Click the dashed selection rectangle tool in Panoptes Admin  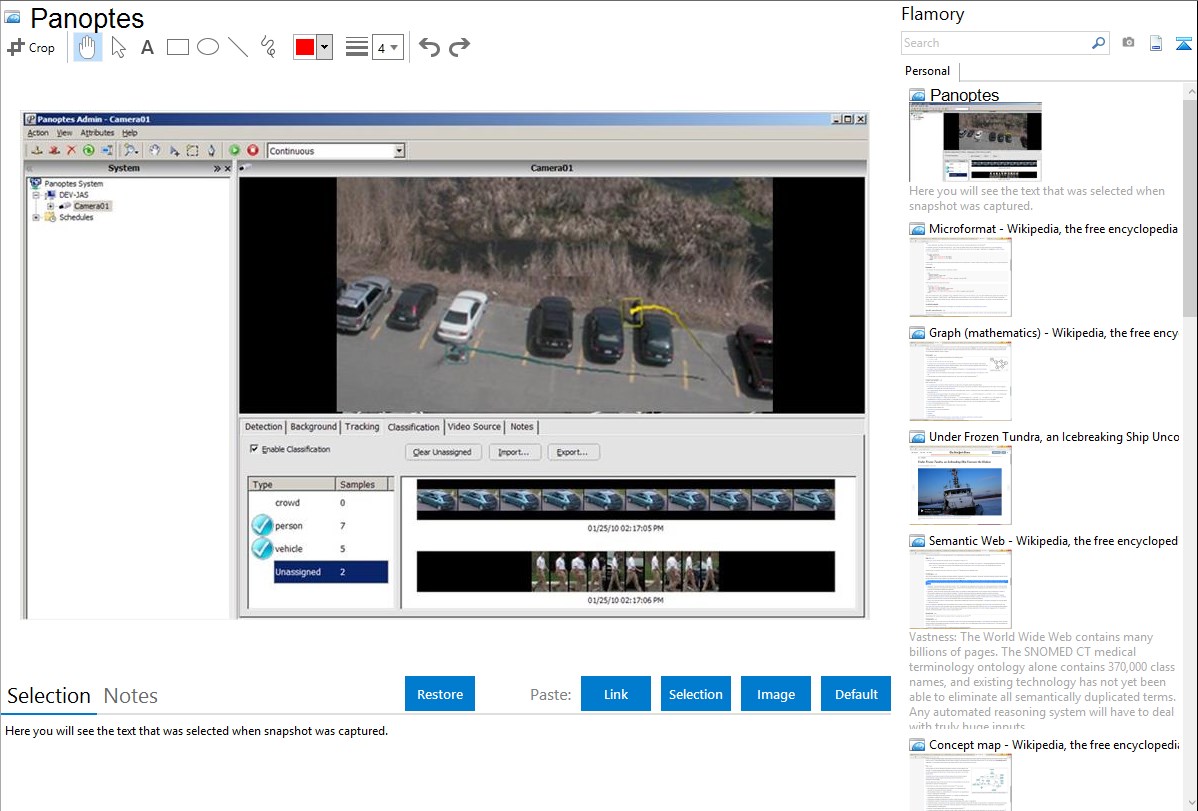[193, 151]
